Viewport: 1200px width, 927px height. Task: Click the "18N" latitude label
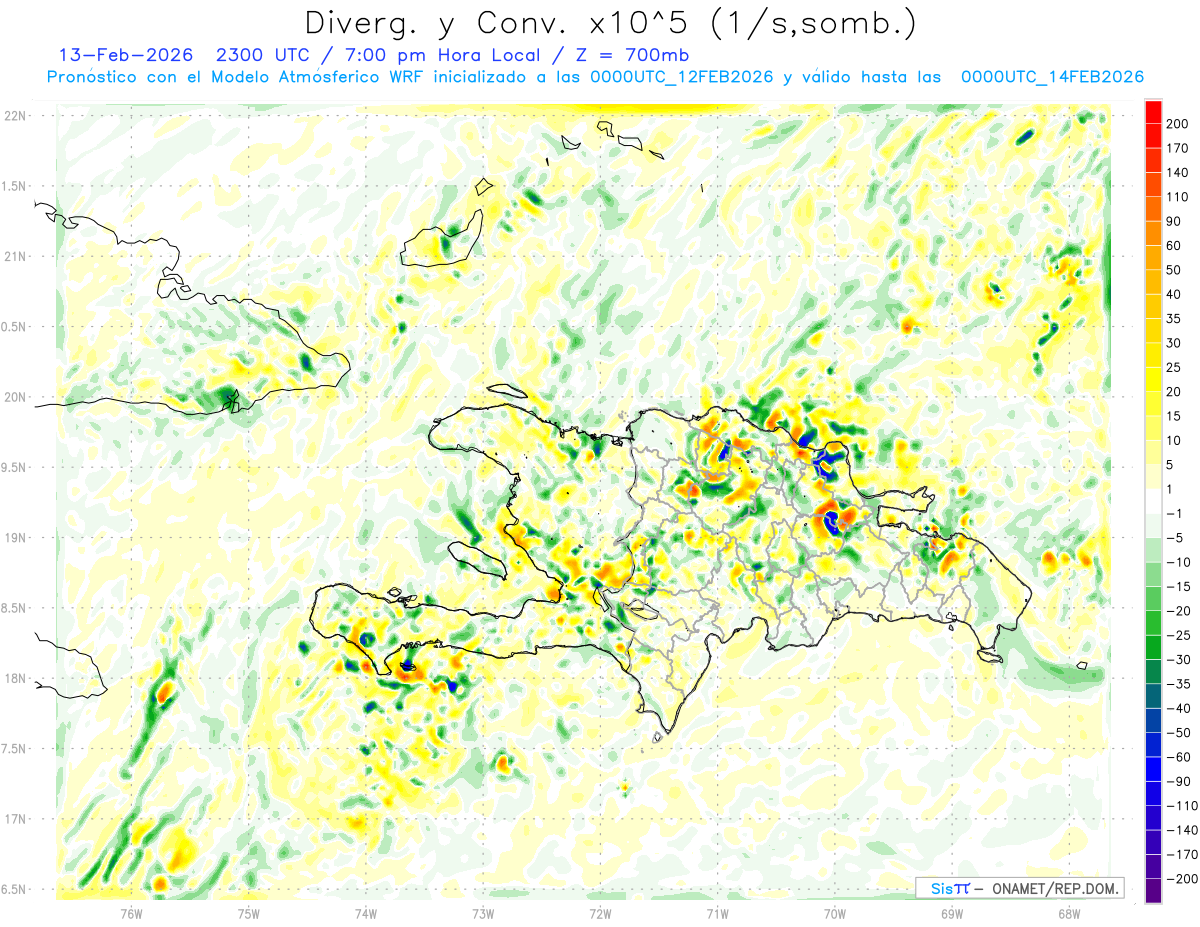[x=15, y=679]
